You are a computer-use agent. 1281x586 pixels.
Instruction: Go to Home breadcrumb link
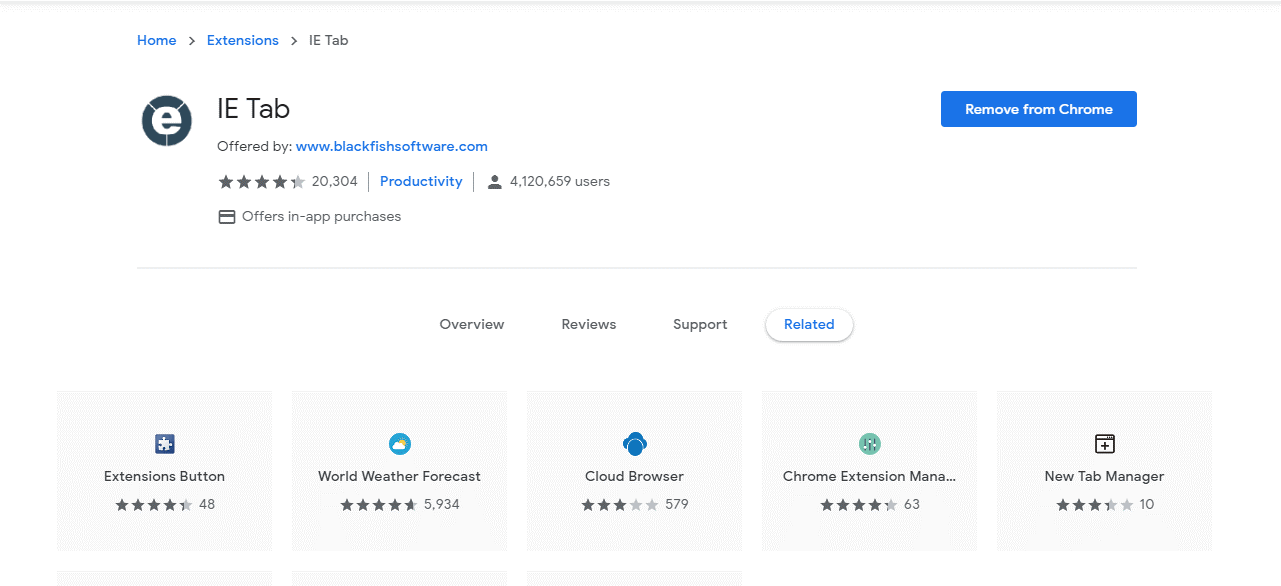157,41
